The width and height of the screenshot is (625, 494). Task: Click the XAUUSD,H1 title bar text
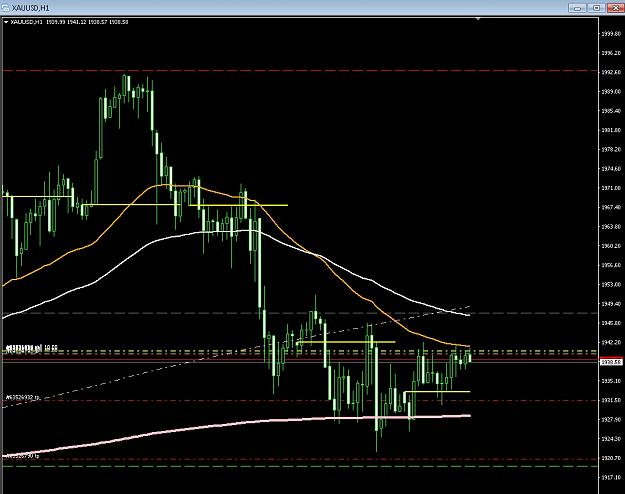pos(31,8)
